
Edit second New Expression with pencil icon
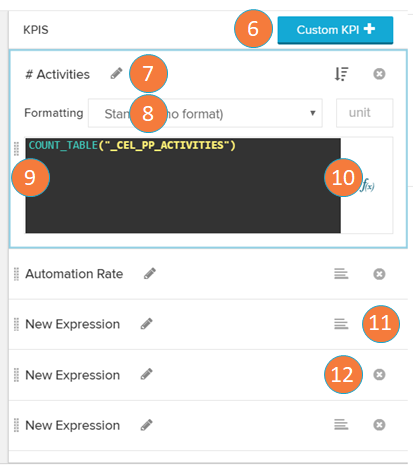pos(146,375)
